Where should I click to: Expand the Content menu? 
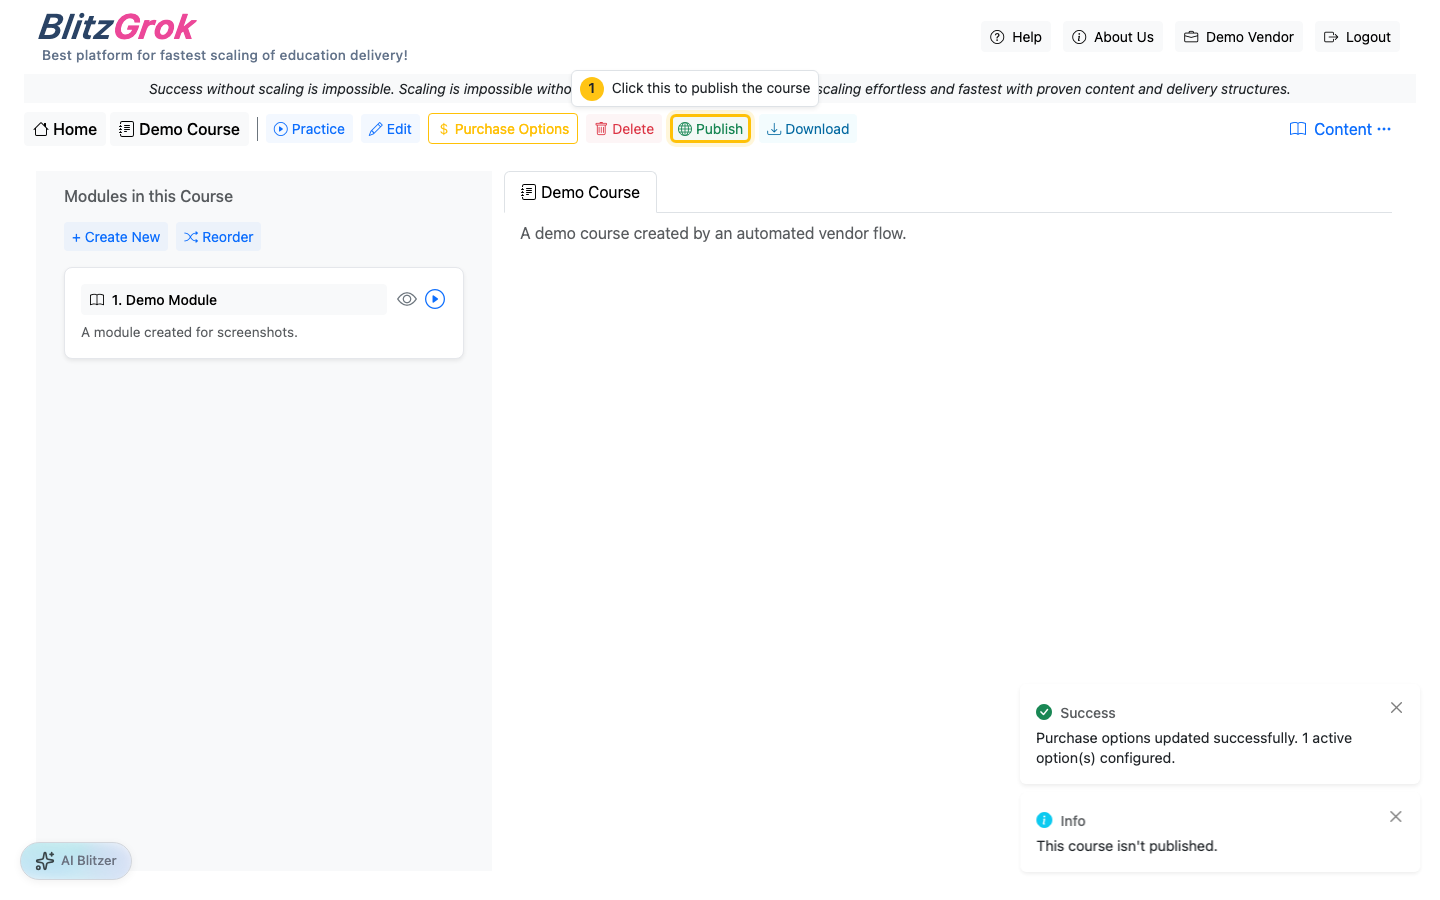pos(1340,129)
